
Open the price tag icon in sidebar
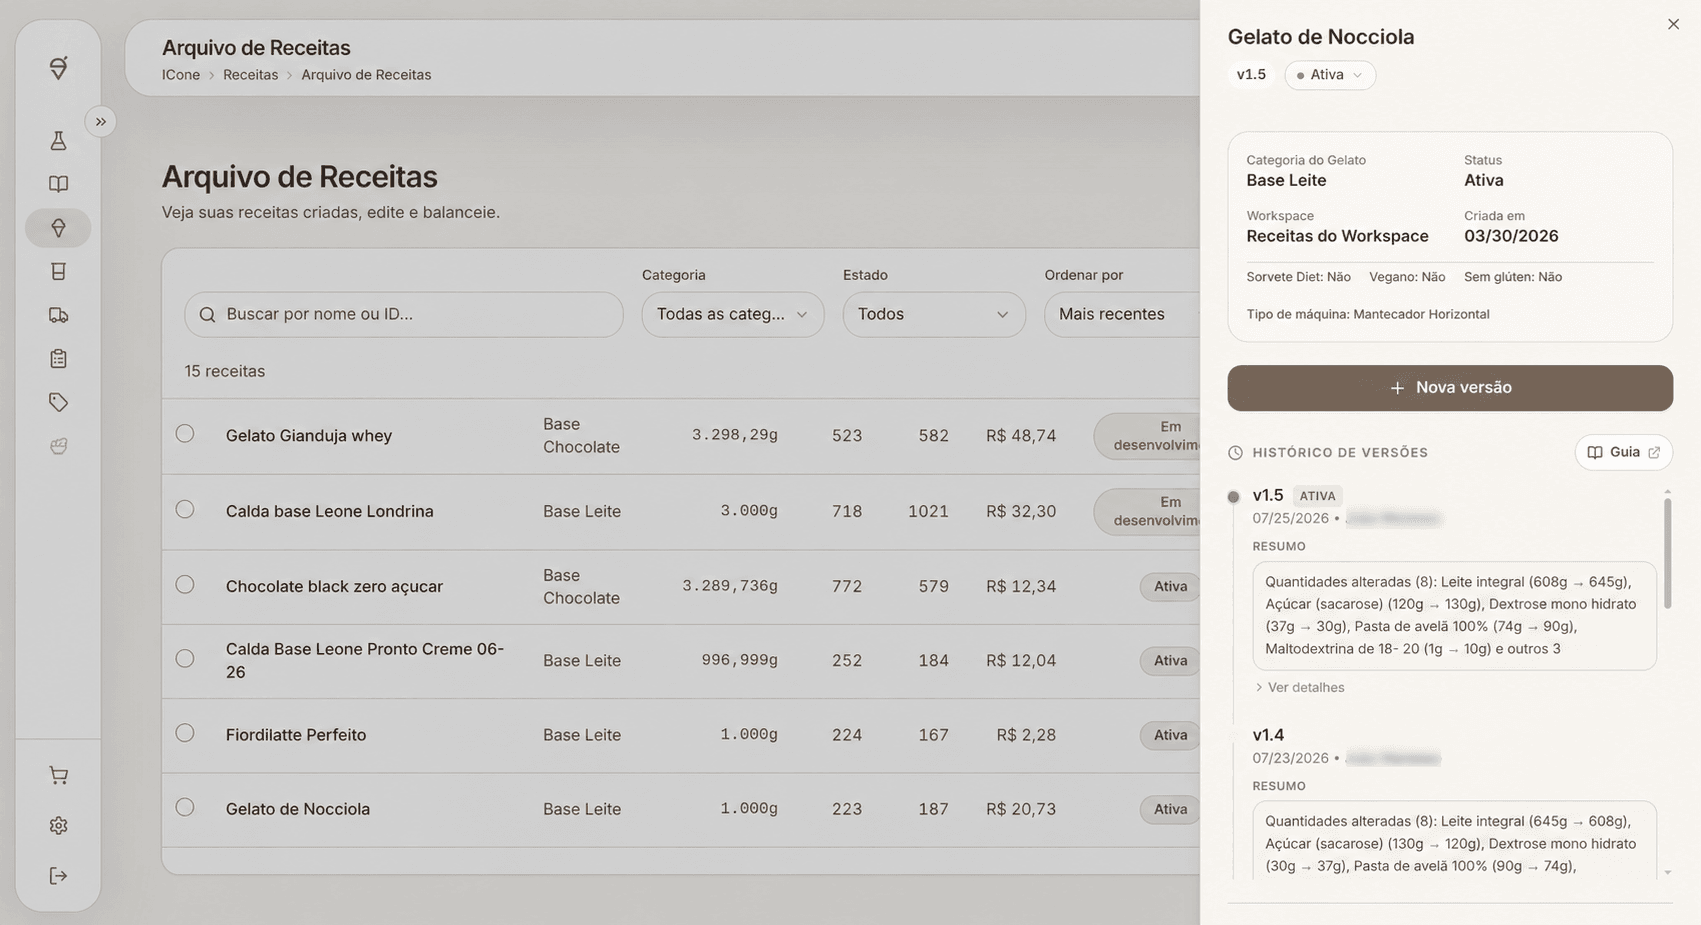tap(58, 402)
